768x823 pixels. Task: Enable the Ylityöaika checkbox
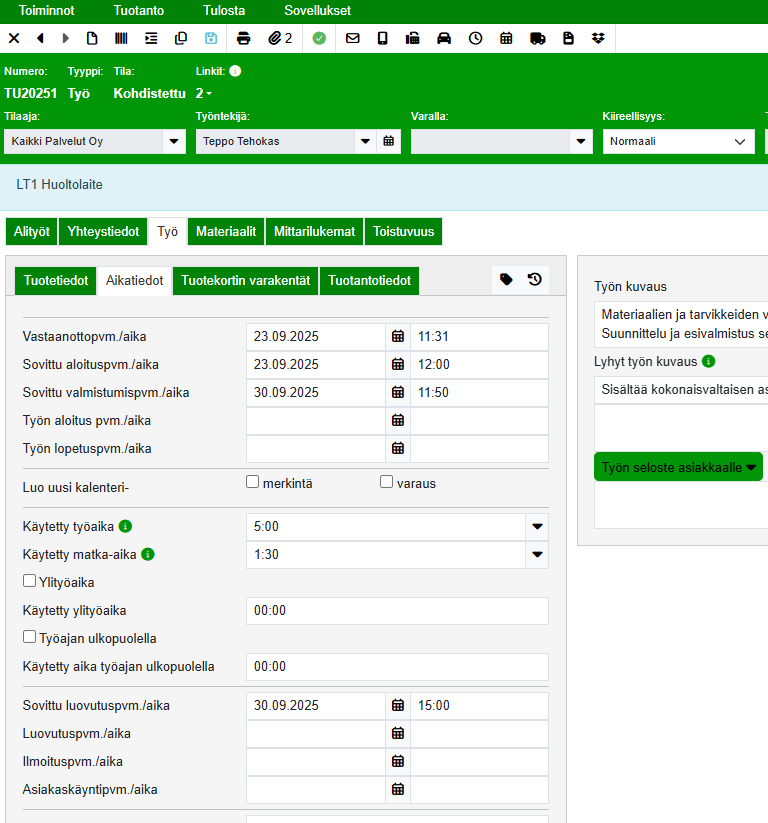click(30, 581)
